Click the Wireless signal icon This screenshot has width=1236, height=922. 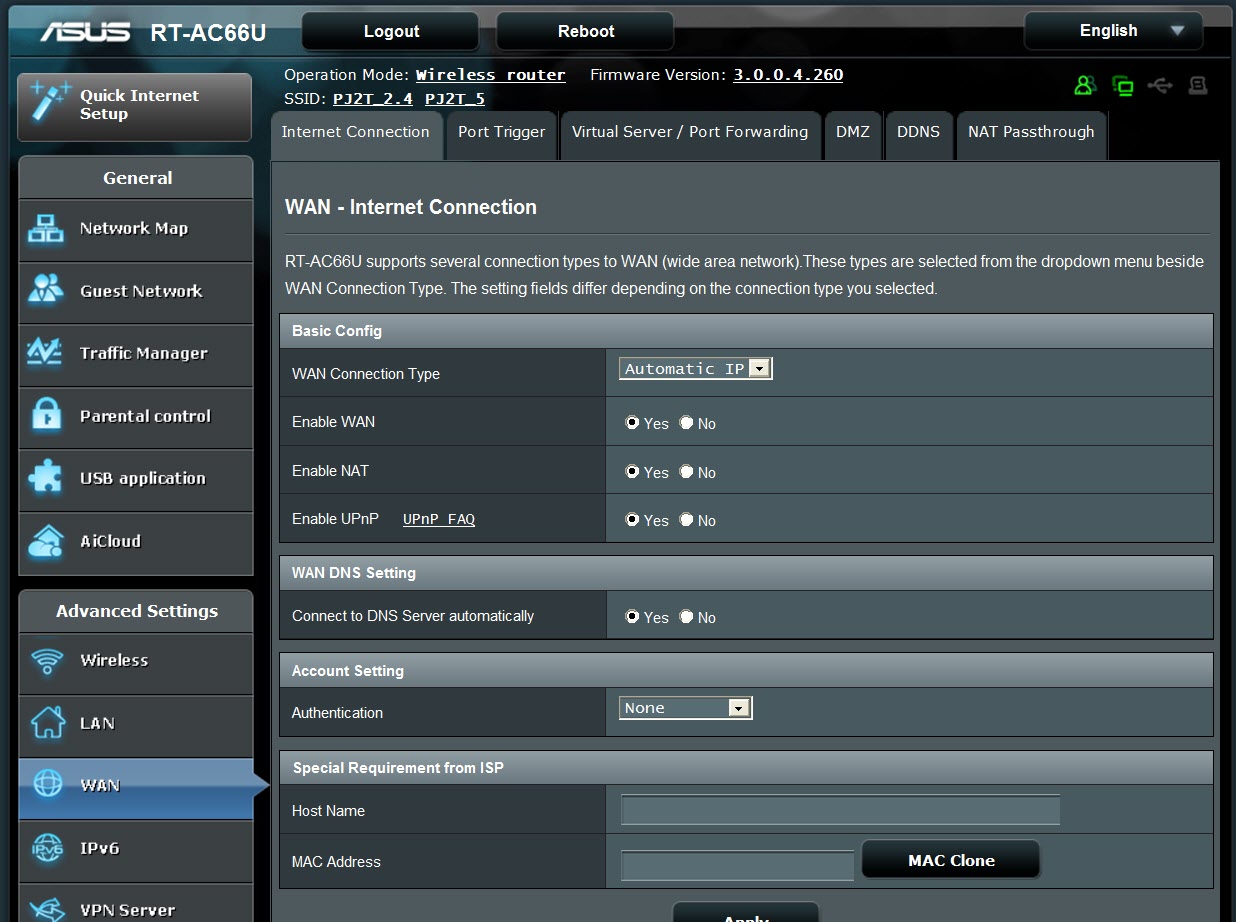click(47, 660)
